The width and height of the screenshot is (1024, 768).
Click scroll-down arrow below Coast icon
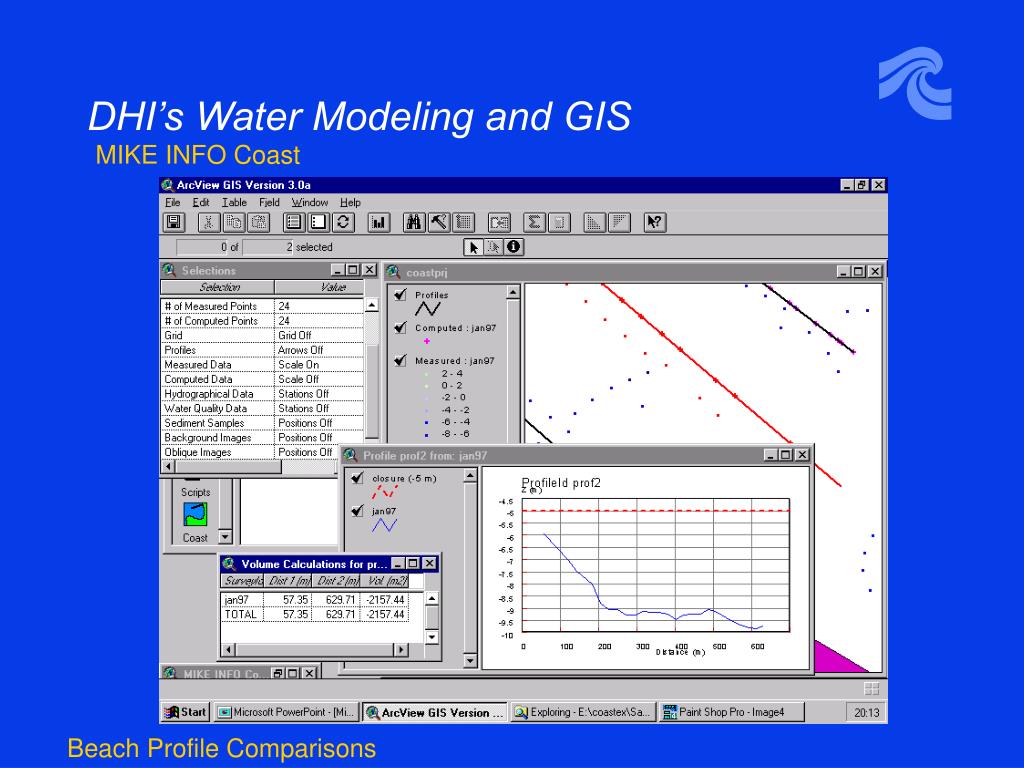tap(225, 537)
